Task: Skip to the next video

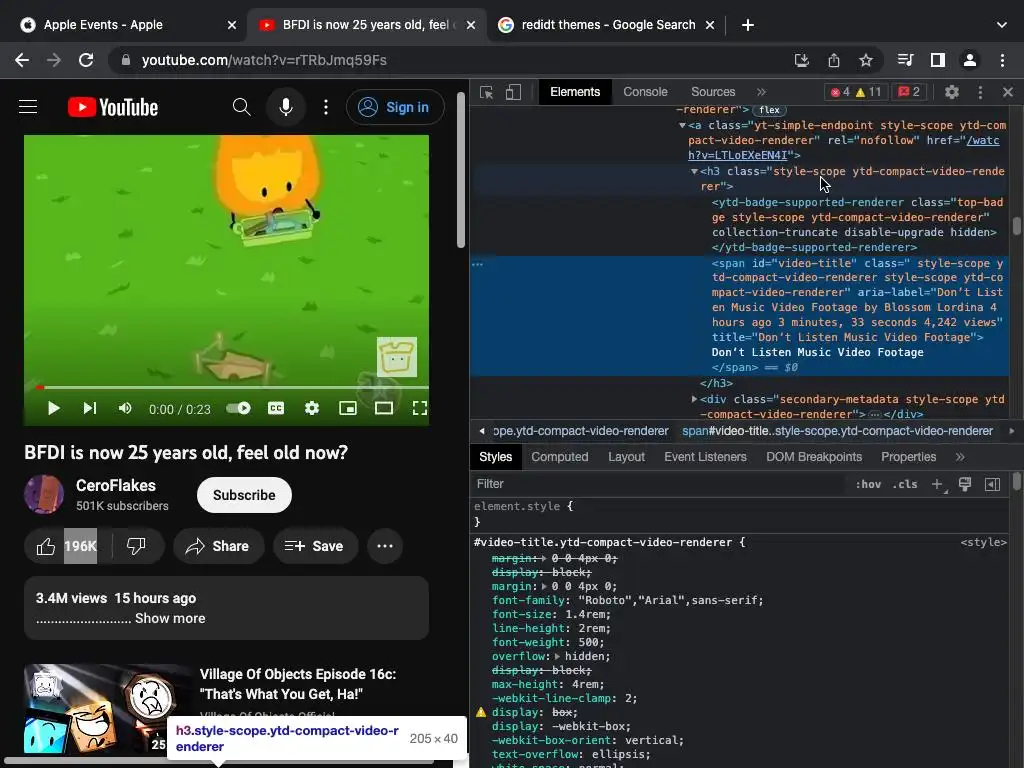Action: tap(89, 408)
